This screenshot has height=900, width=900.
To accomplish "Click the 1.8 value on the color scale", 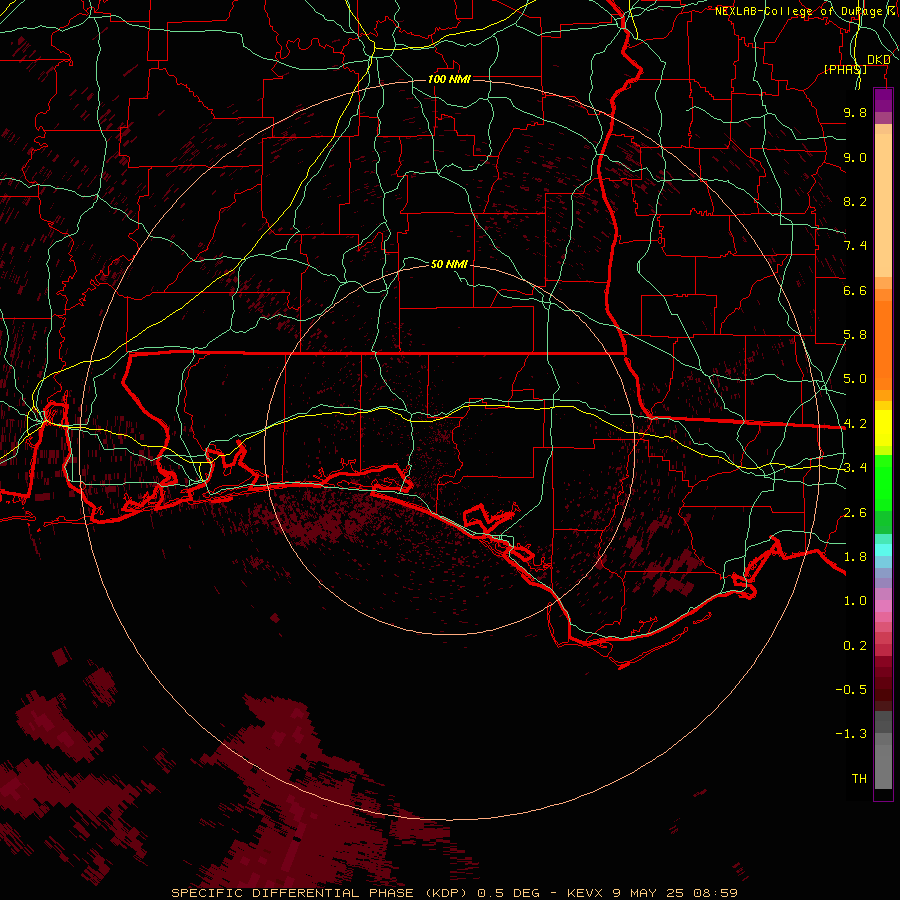I will (x=855, y=557).
